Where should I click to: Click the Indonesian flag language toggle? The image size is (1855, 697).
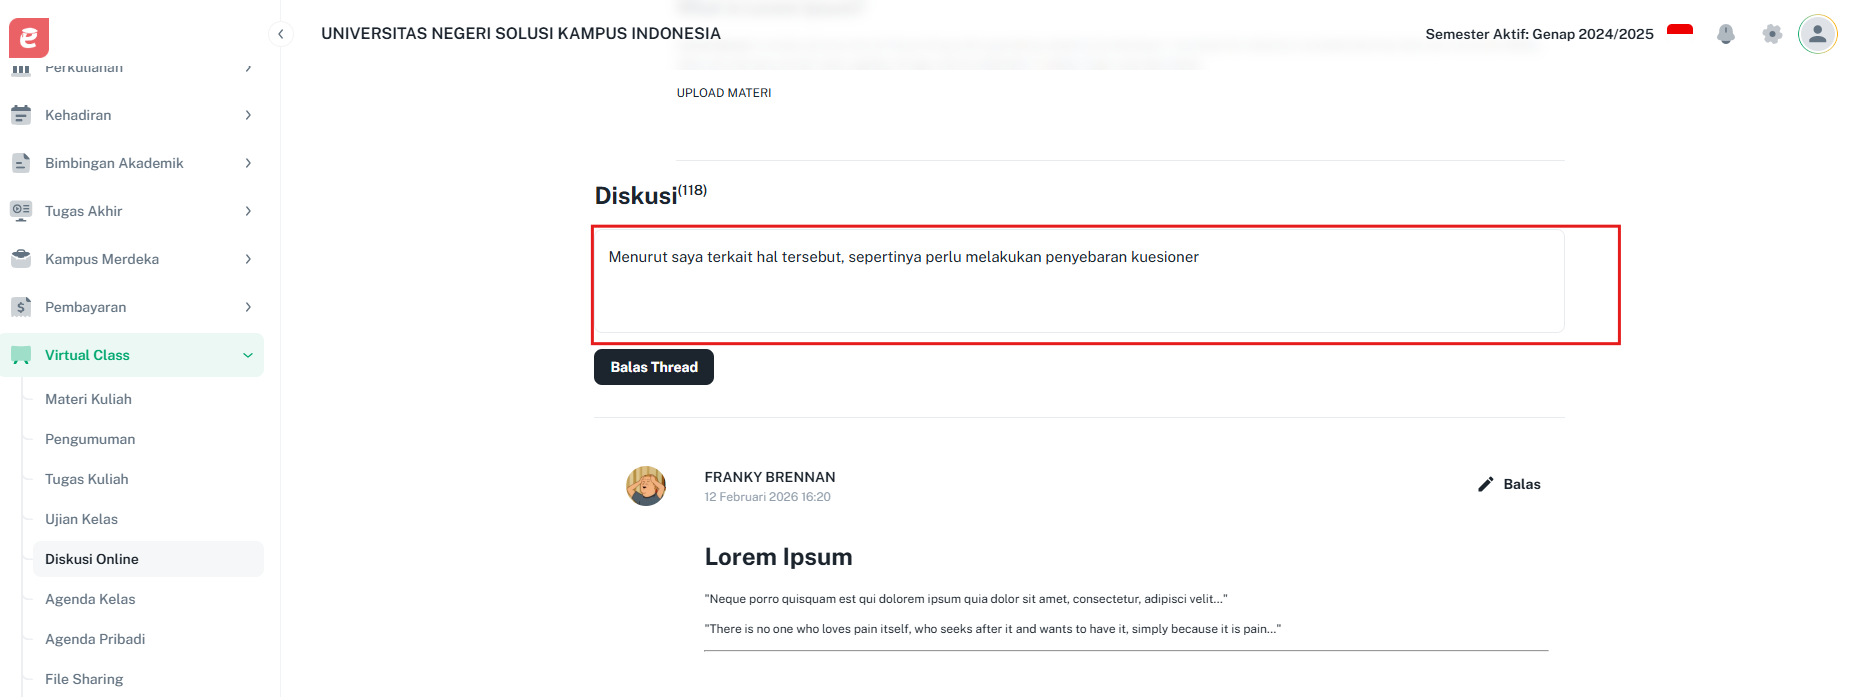pos(1679,32)
